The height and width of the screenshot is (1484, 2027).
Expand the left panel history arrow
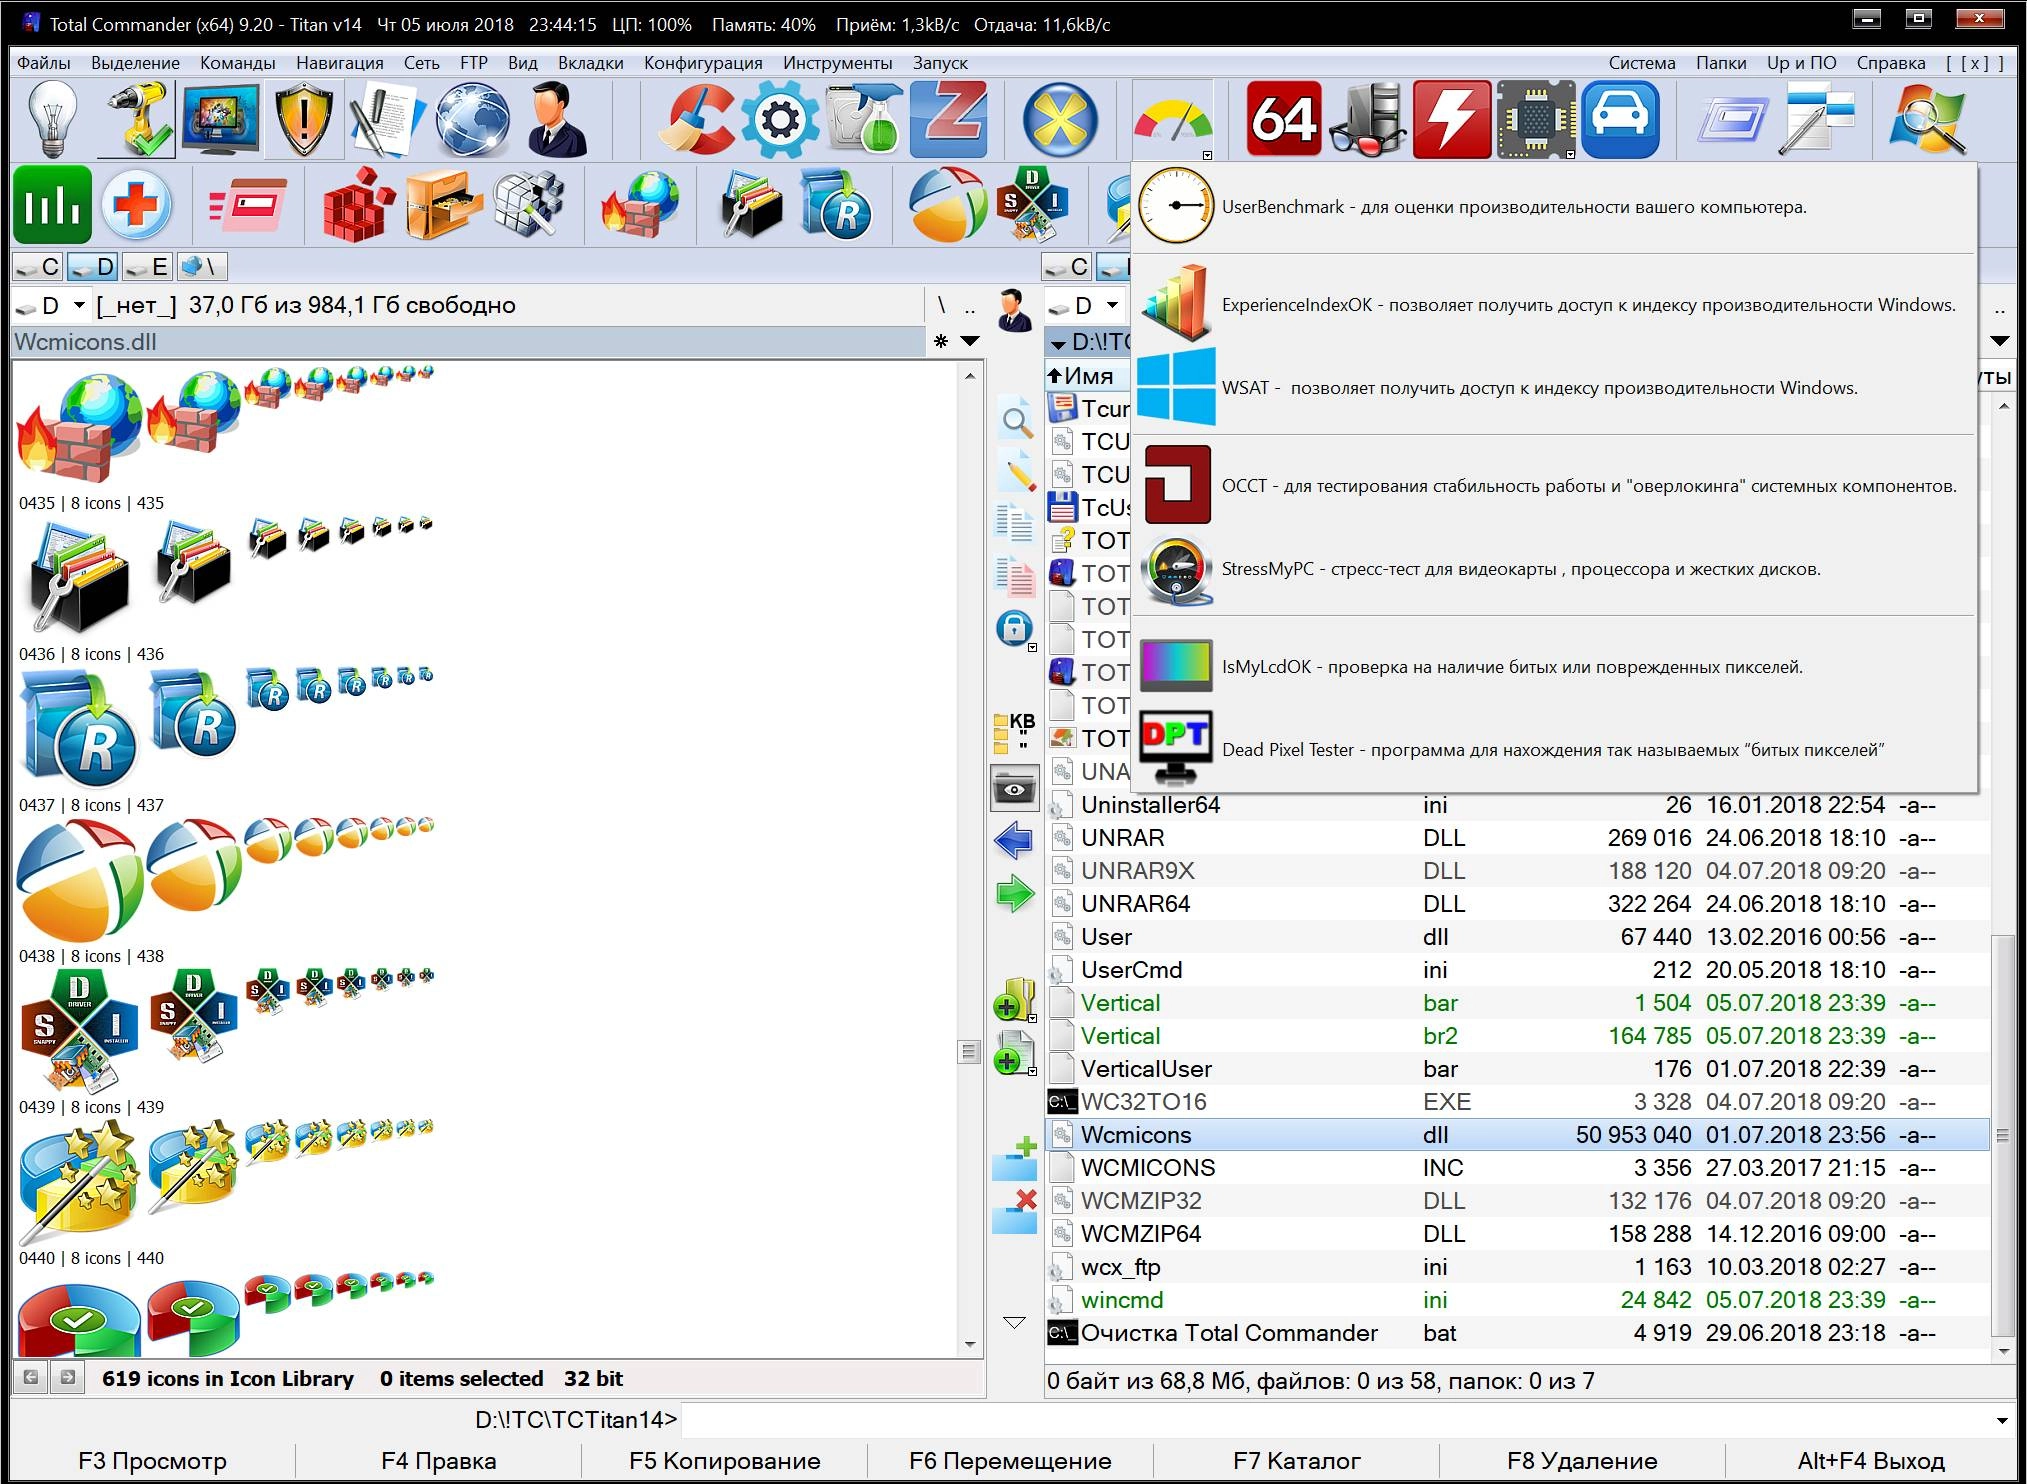tap(970, 342)
